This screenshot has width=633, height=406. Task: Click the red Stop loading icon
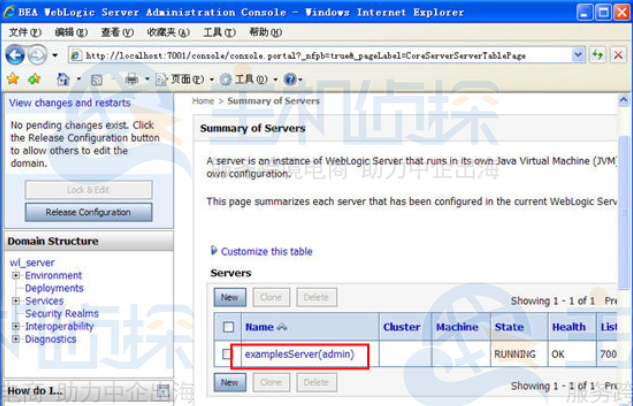618,55
